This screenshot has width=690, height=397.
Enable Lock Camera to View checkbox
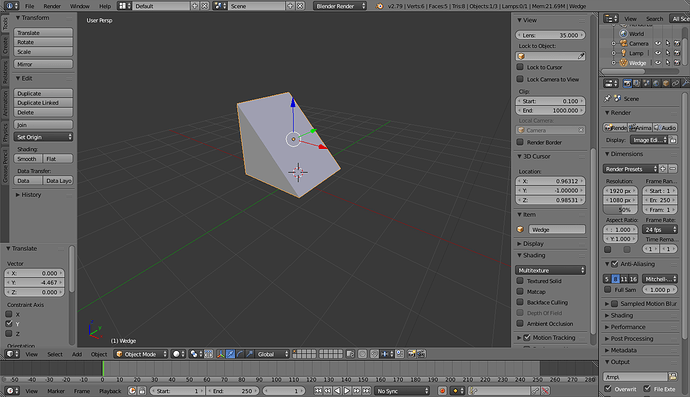point(520,79)
